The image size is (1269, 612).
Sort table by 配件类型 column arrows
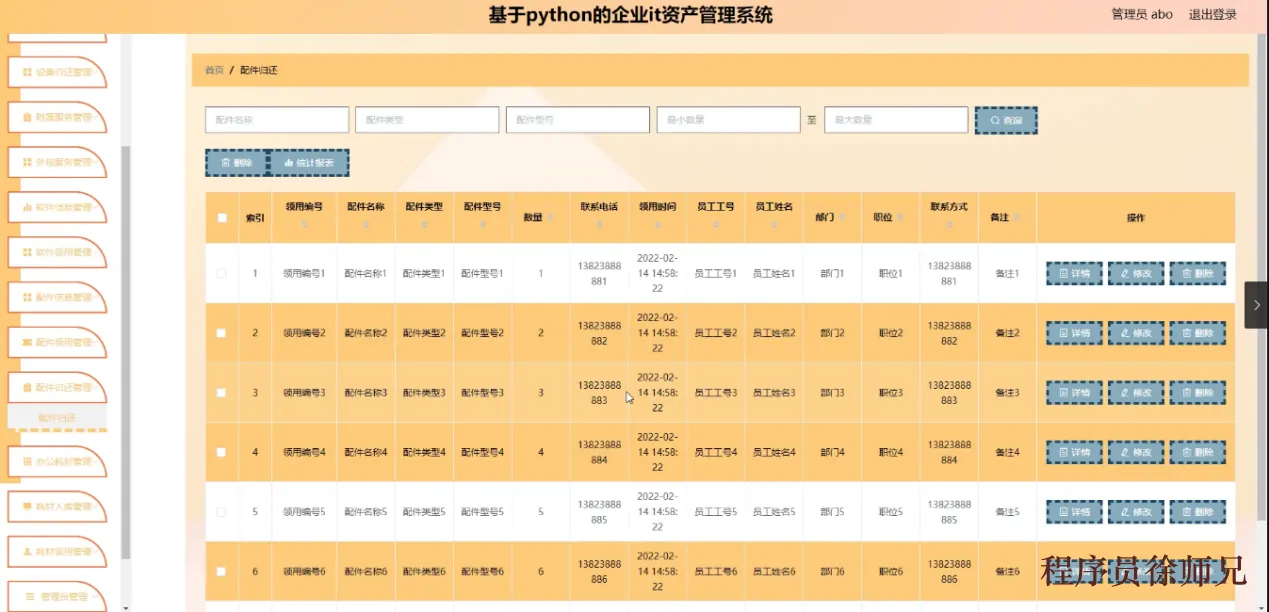pyautogui.click(x=424, y=226)
